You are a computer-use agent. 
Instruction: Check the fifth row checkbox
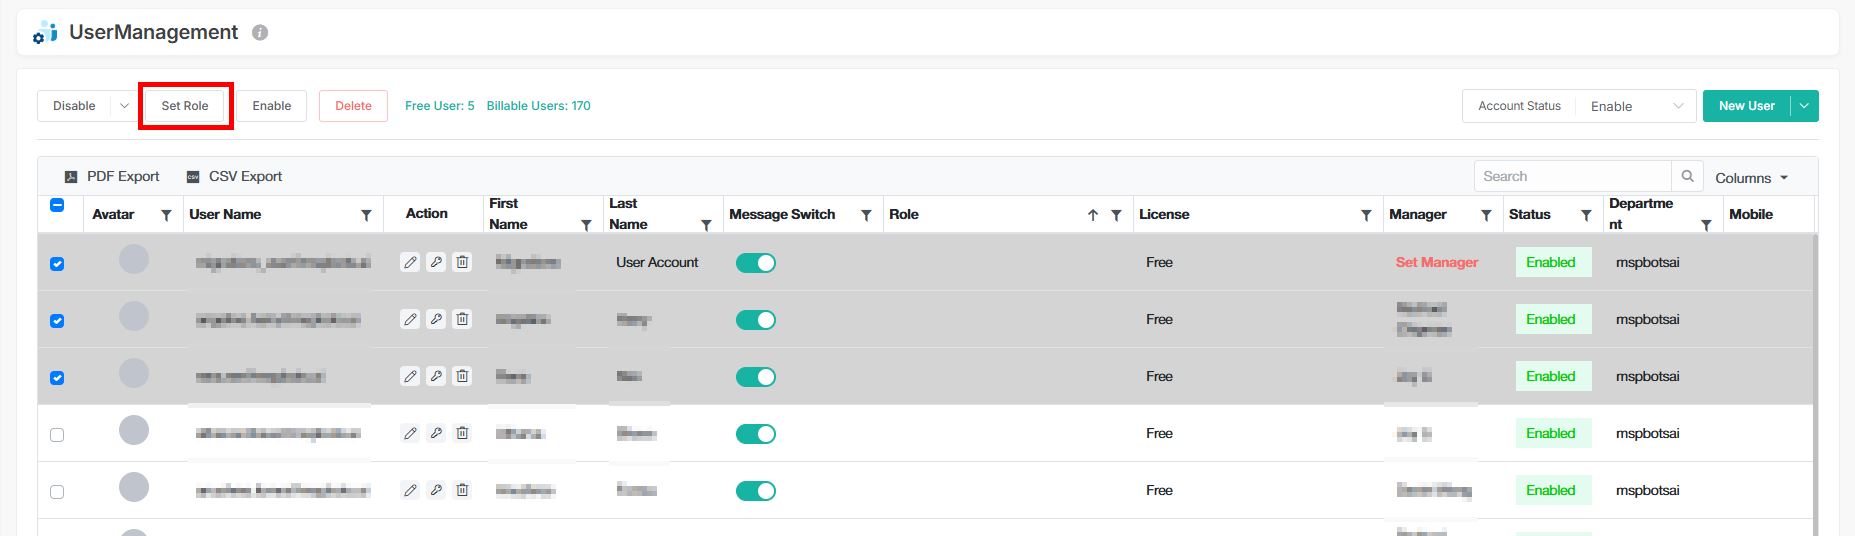[x=57, y=492]
